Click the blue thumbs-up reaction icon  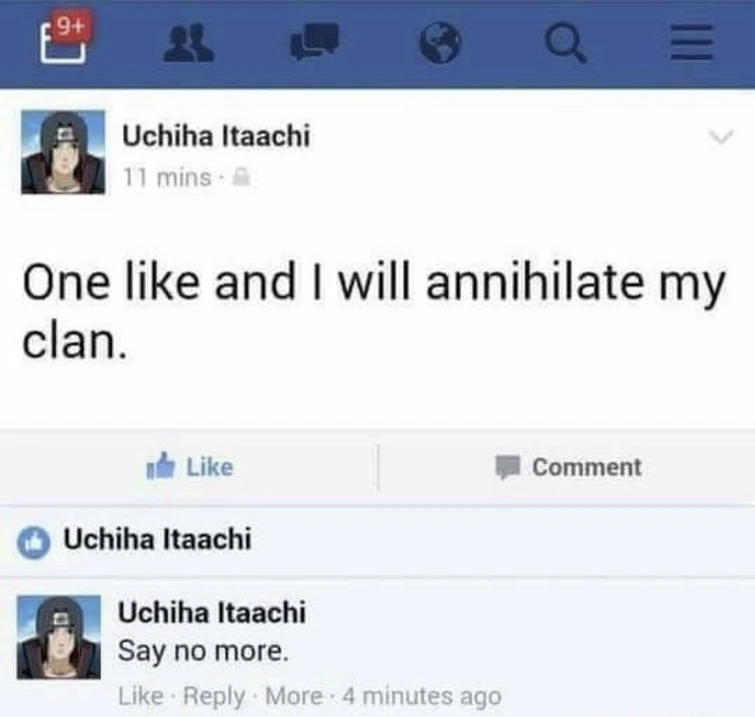point(35,540)
